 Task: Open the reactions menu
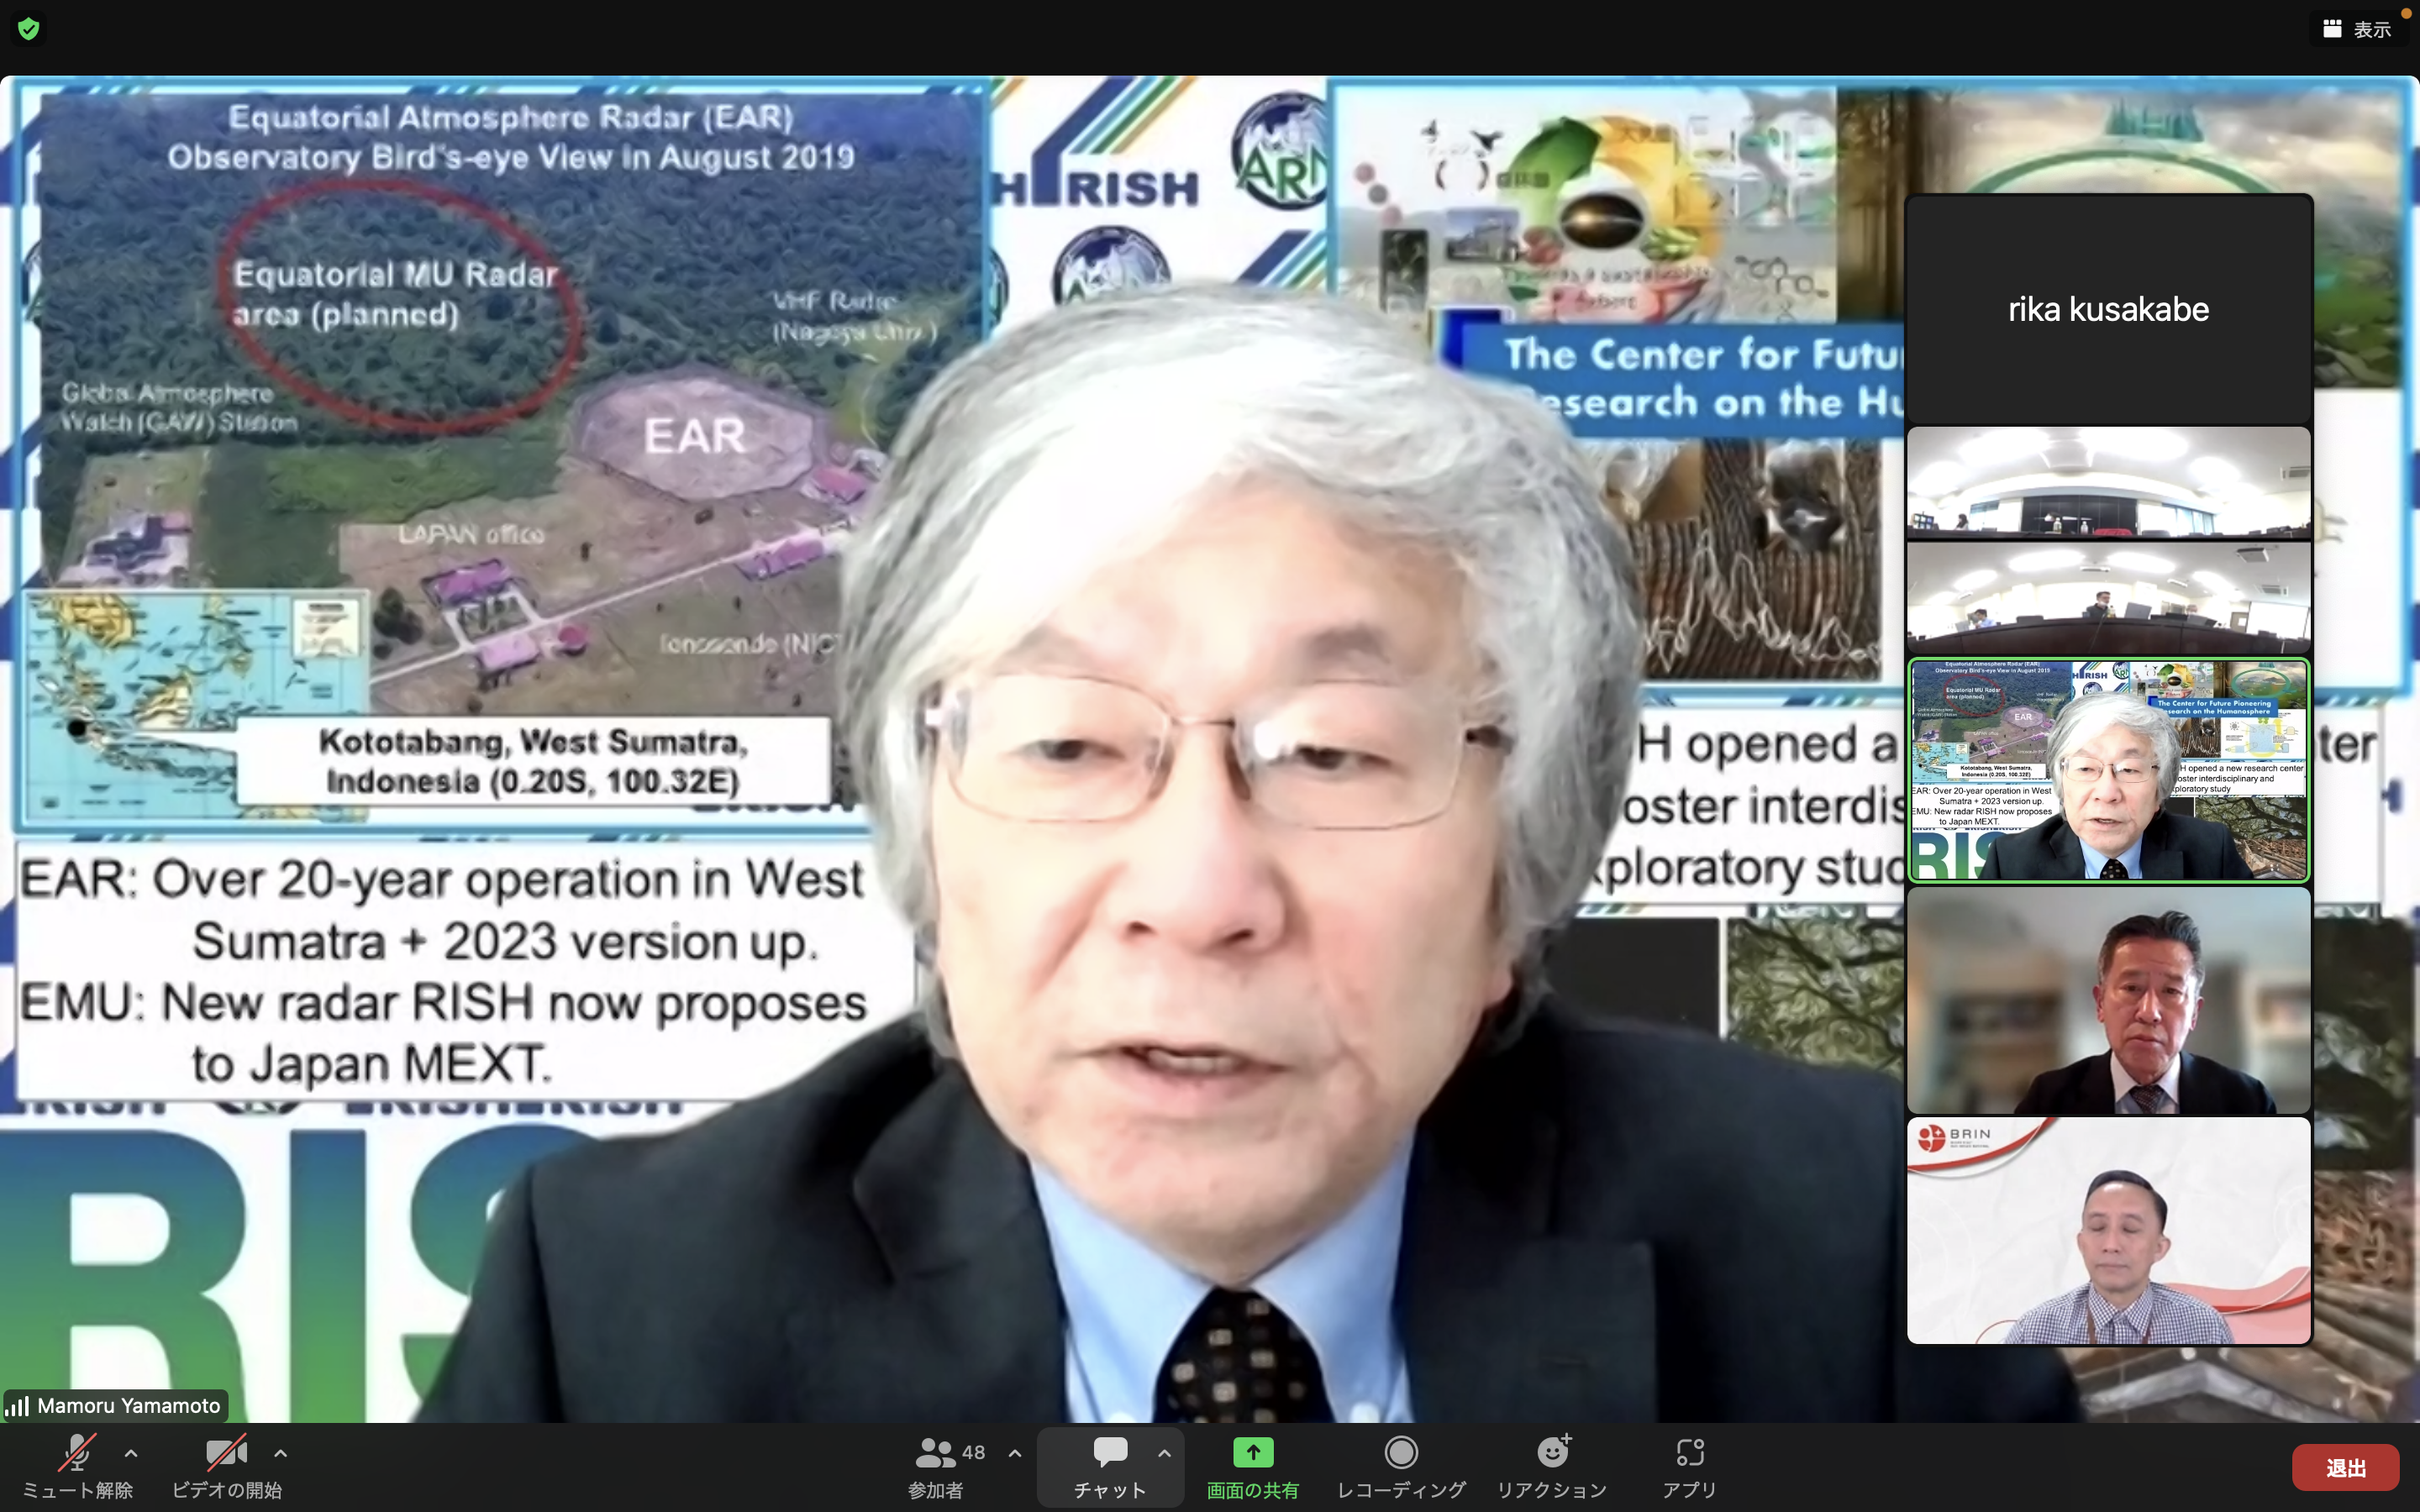coord(1552,1466)
